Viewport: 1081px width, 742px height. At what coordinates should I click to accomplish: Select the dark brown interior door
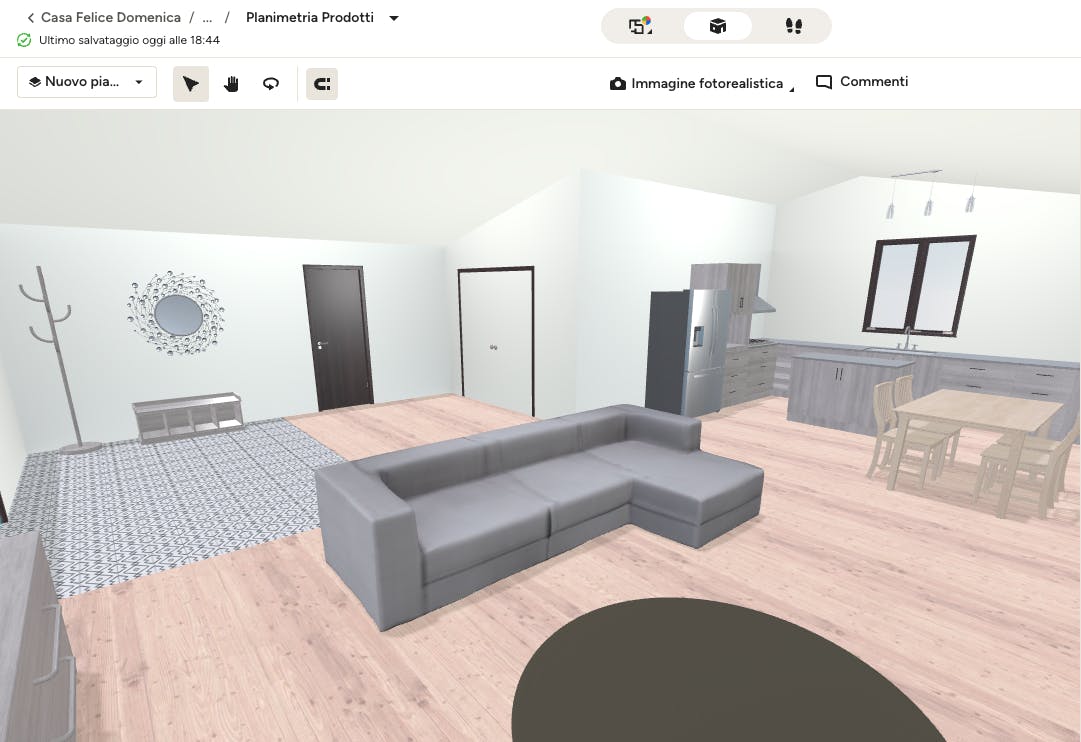(x=338, y=337)
